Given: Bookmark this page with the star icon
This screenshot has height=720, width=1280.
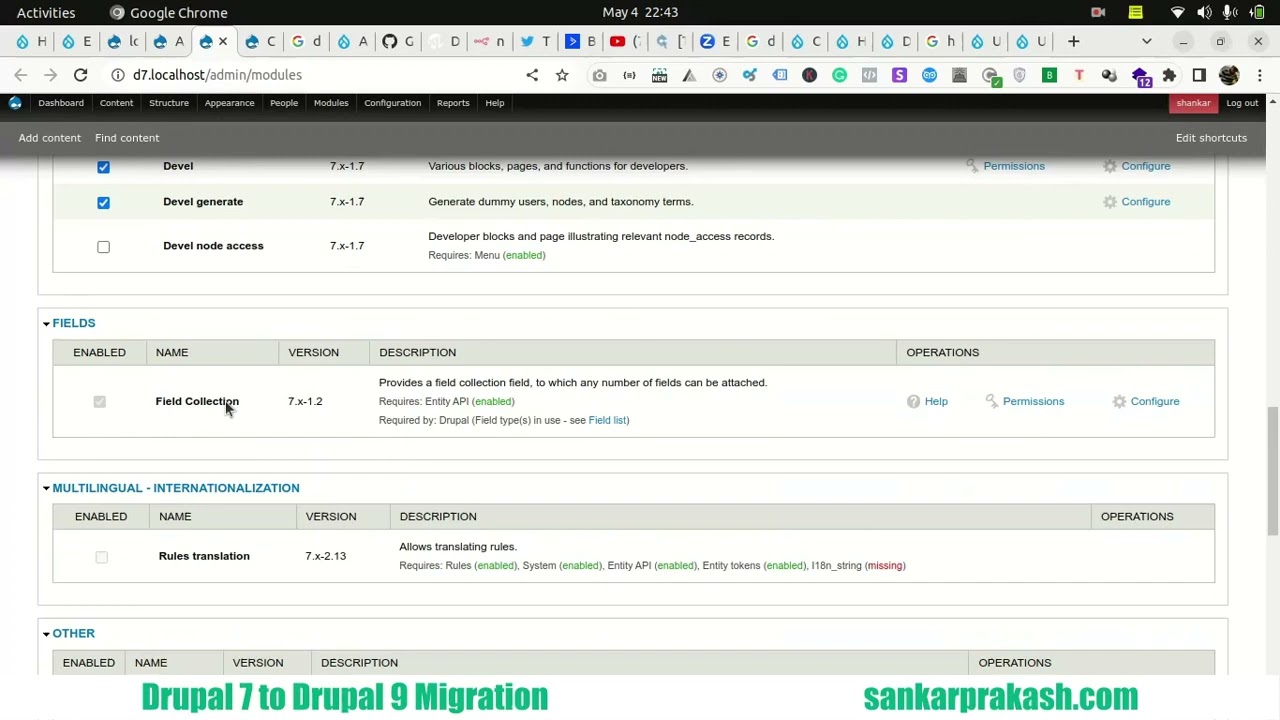Looking at the screenshot, I should (562, 75).
